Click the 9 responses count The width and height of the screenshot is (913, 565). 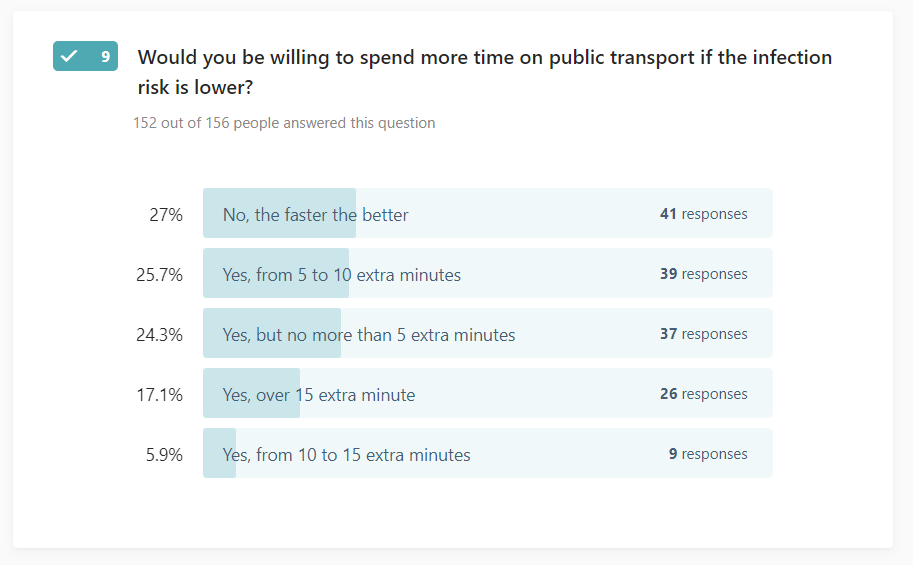coord(708,454)
